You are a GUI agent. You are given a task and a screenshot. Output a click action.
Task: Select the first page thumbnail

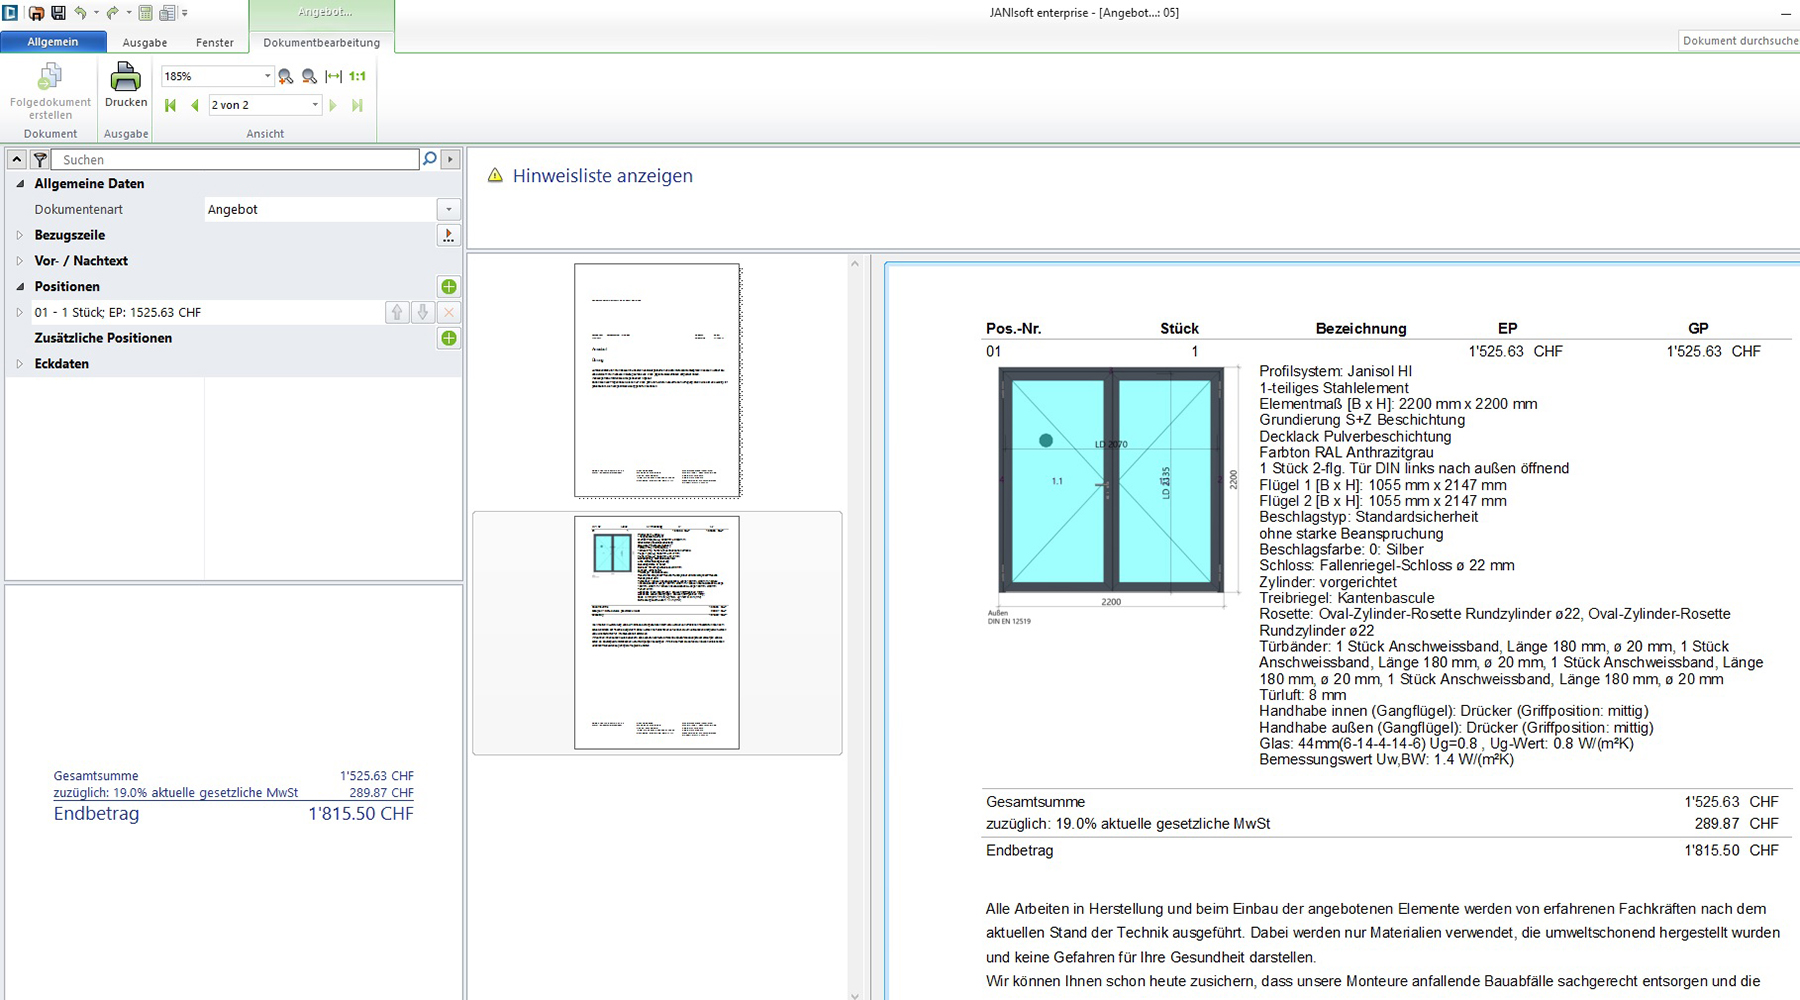pyautogui.click(x=657, y=380)
